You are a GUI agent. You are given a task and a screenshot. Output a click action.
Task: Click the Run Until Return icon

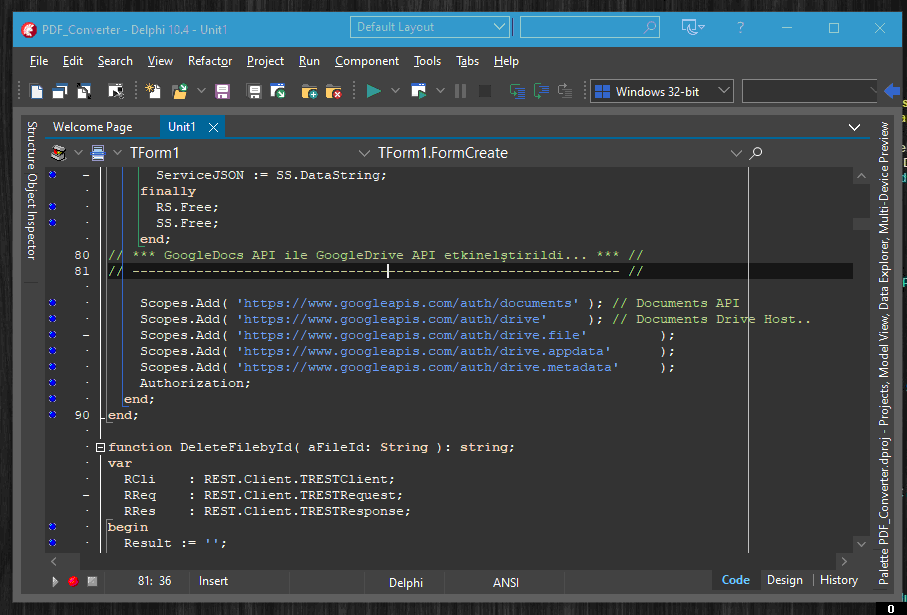565,91
